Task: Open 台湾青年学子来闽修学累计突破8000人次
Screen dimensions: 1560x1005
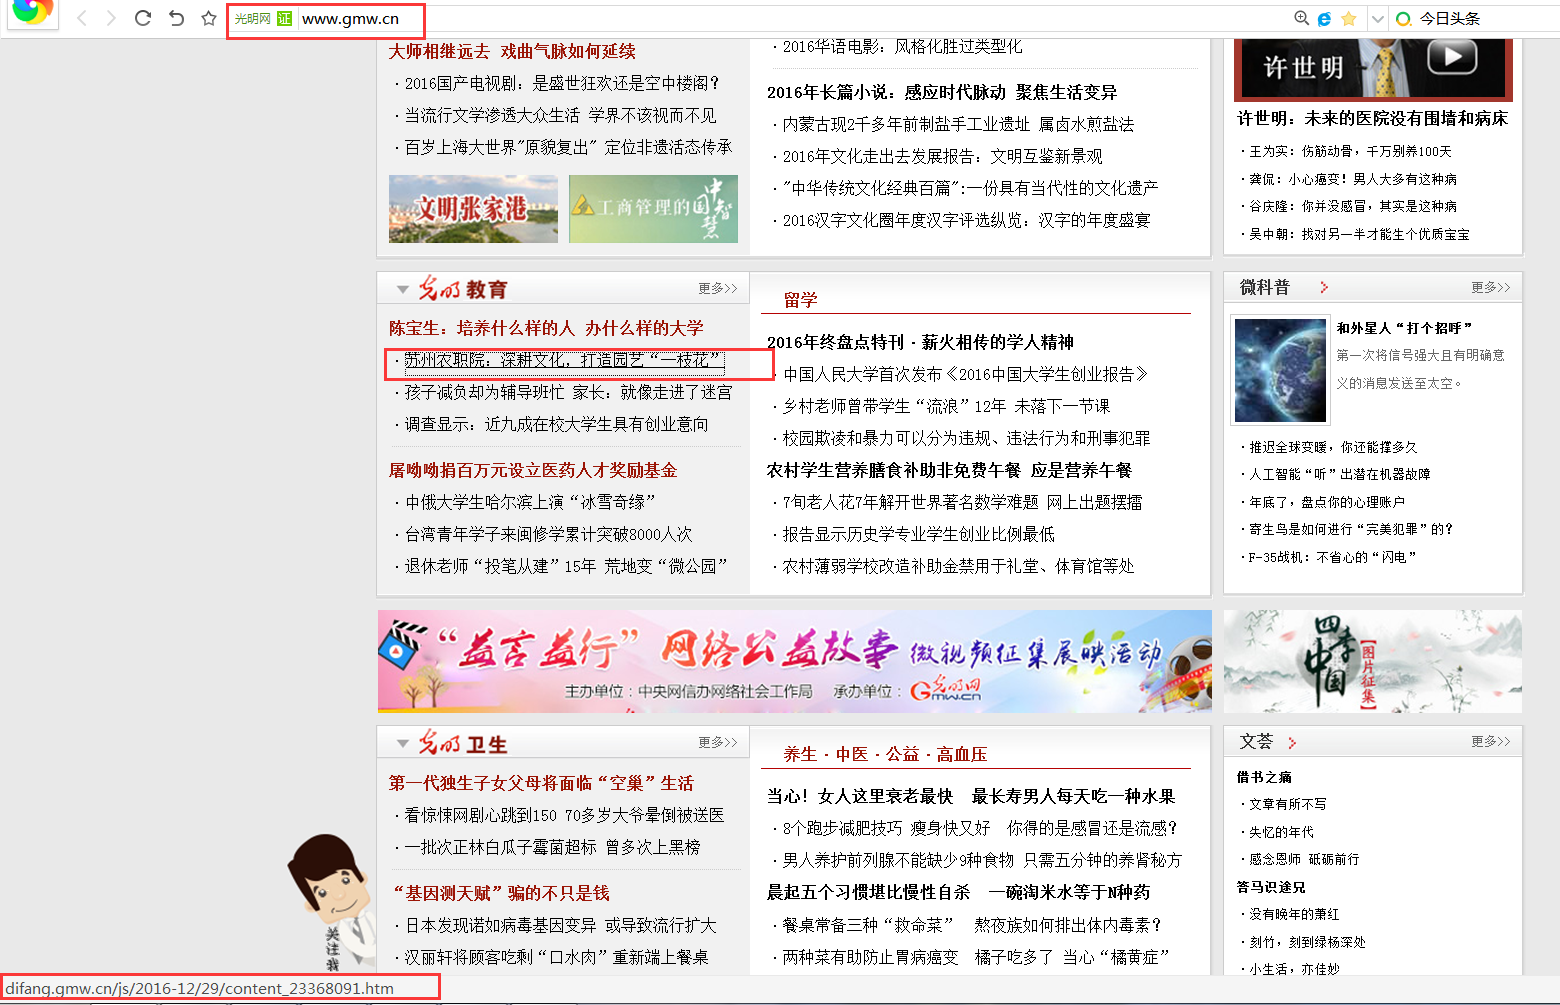Action: [x=548, y=534]
